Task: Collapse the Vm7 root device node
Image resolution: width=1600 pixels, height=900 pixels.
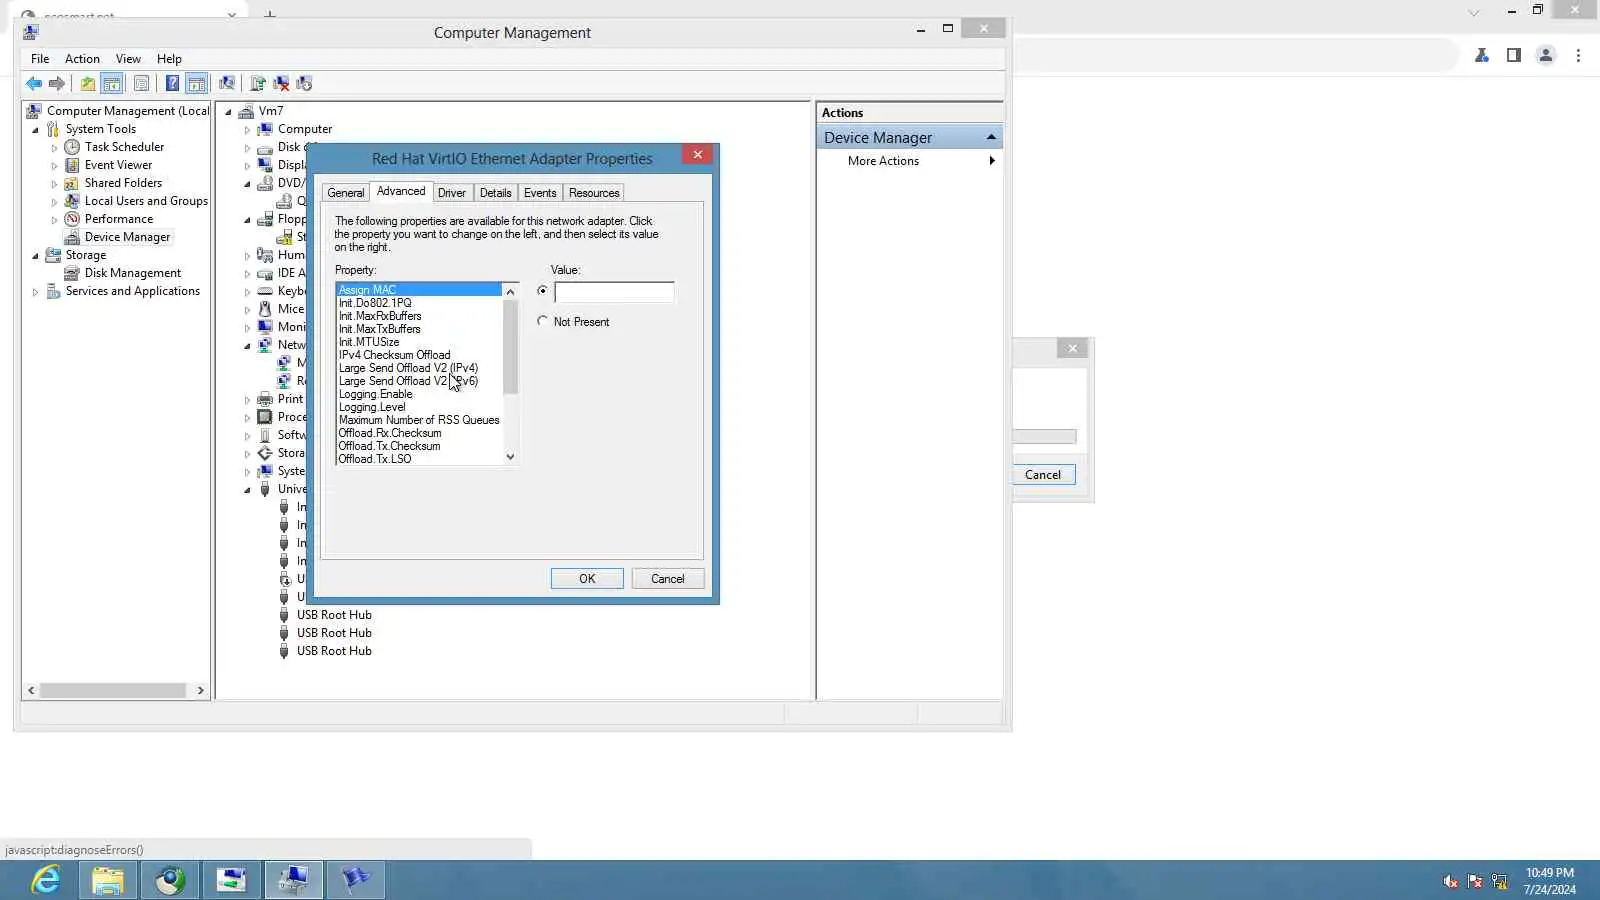Action: click(x=228, y=112)
